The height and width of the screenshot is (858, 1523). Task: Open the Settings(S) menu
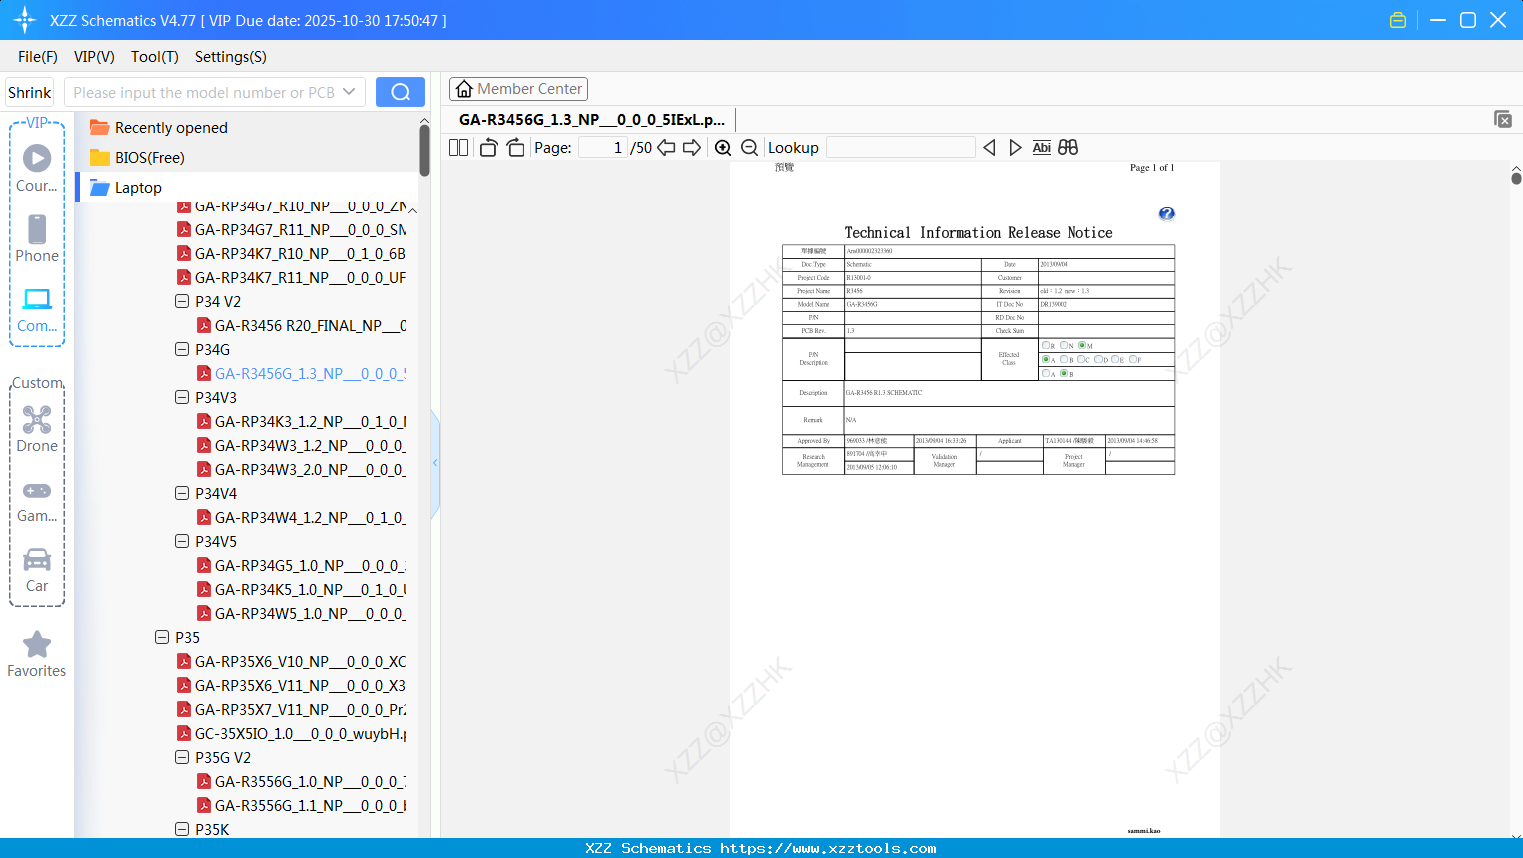tap(231, 57)
